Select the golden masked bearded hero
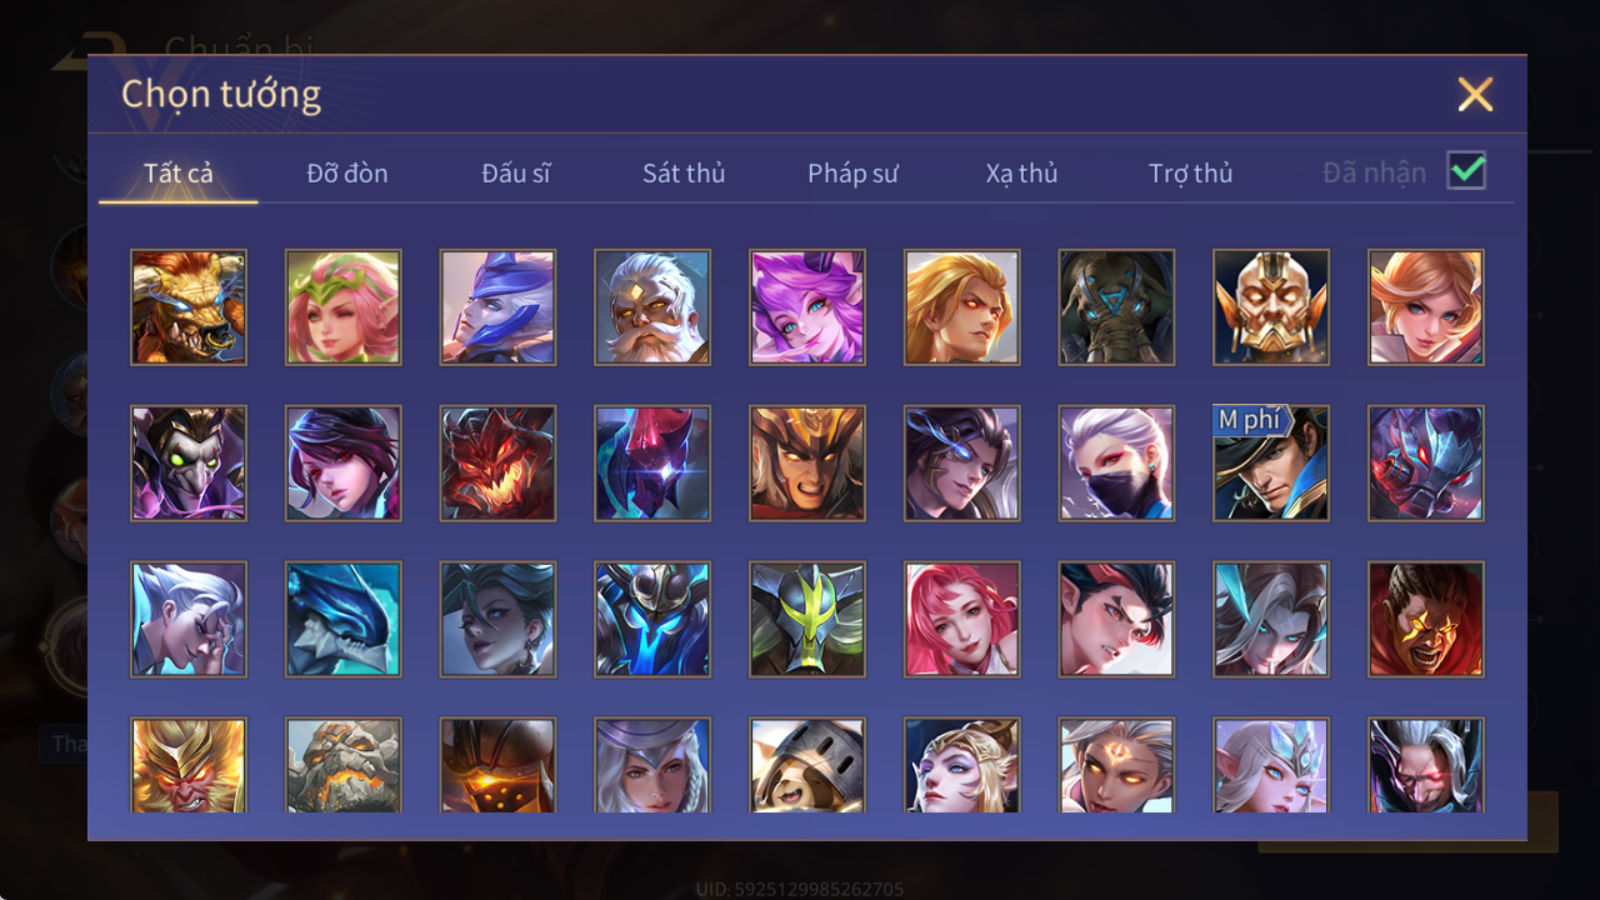This screenshot has height=900, width=1600. pos(1271,307)
